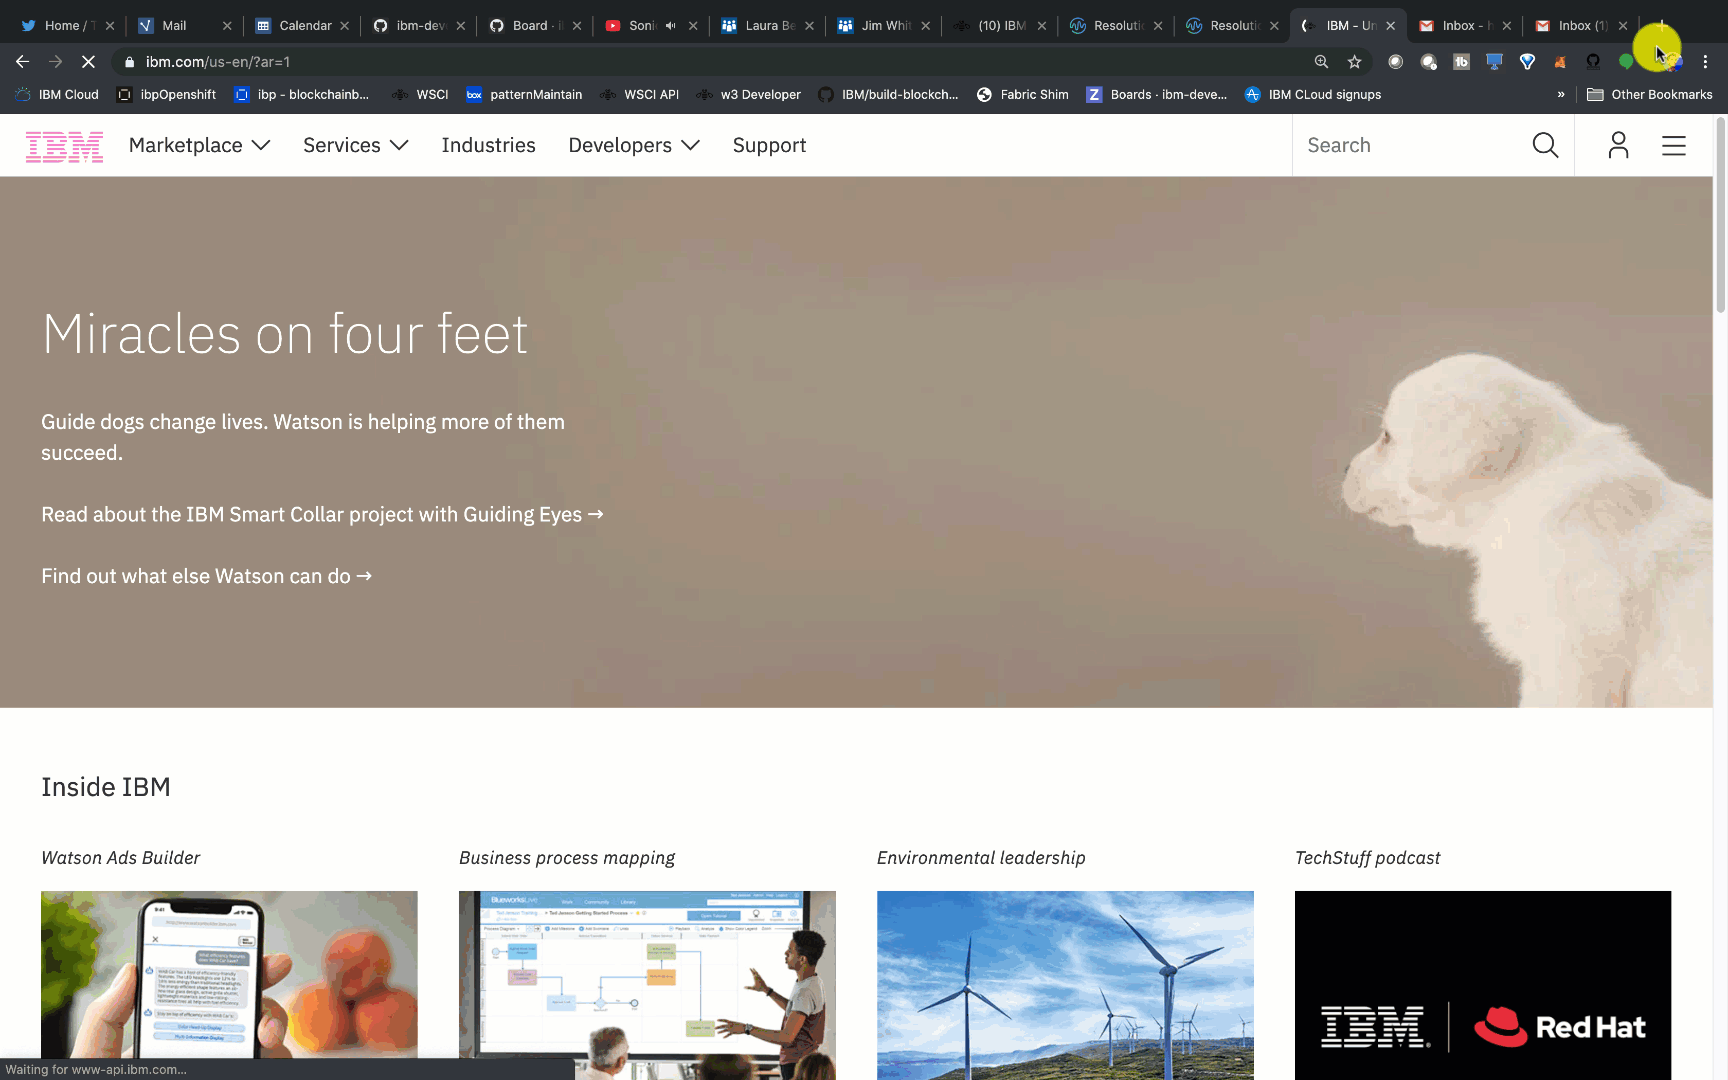
Task: Click the blue presentation screen extension icon
Action: [1494, 62]
